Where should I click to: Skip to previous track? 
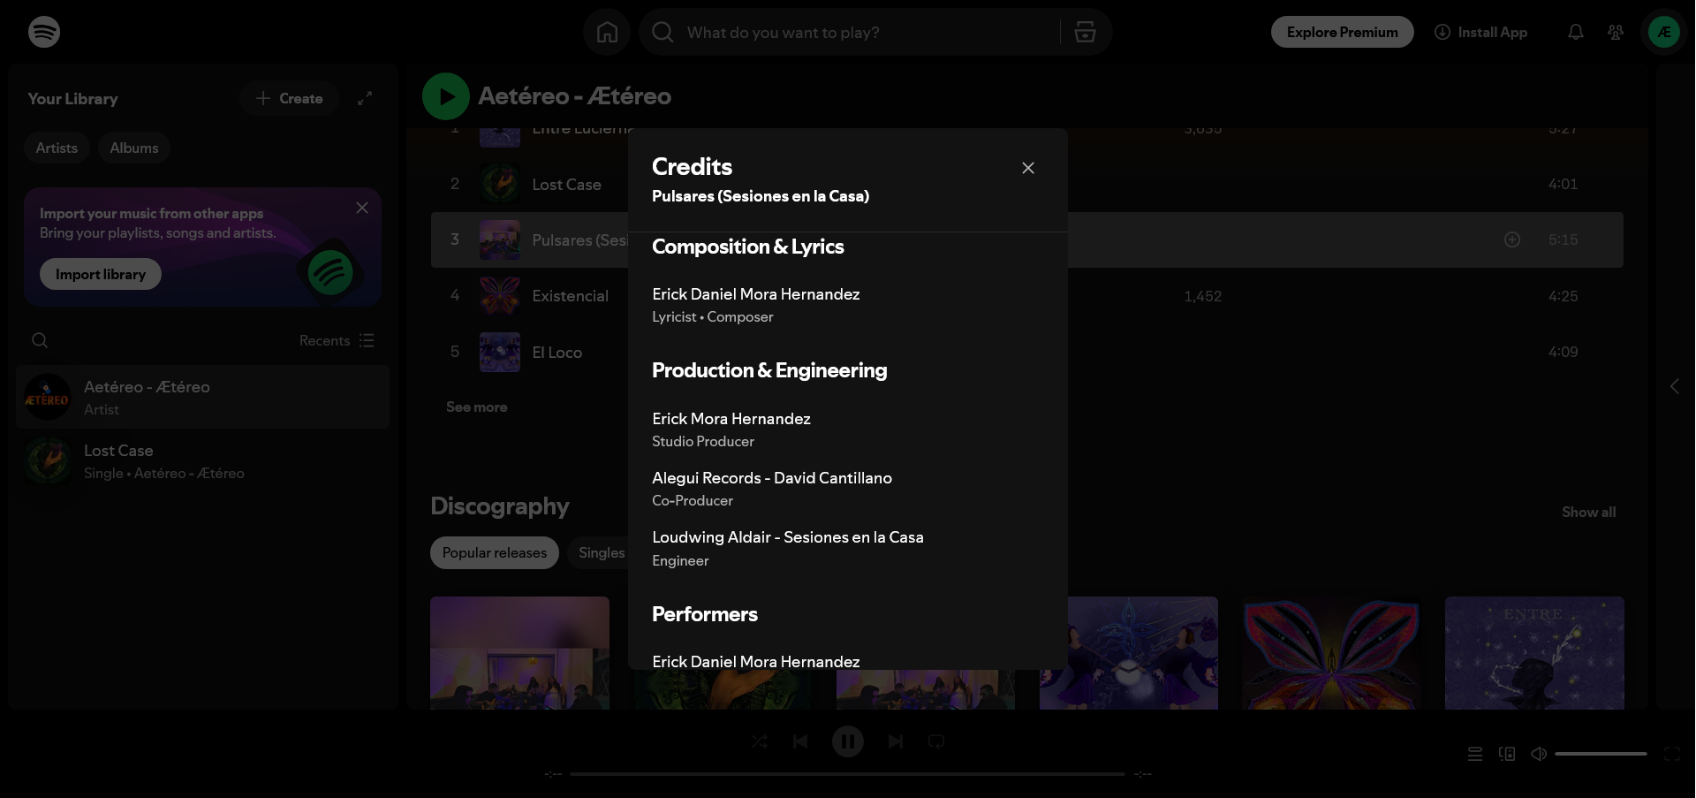[x=800, y=741]
